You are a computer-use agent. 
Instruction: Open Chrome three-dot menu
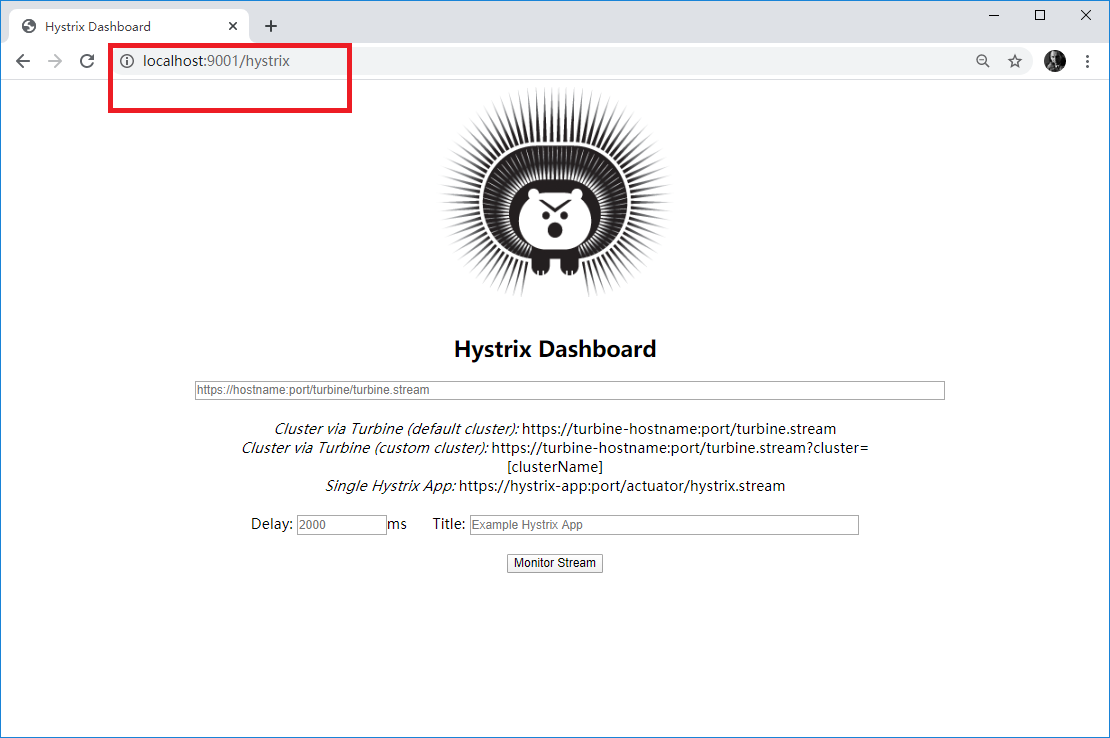(x=1087, y=62)
